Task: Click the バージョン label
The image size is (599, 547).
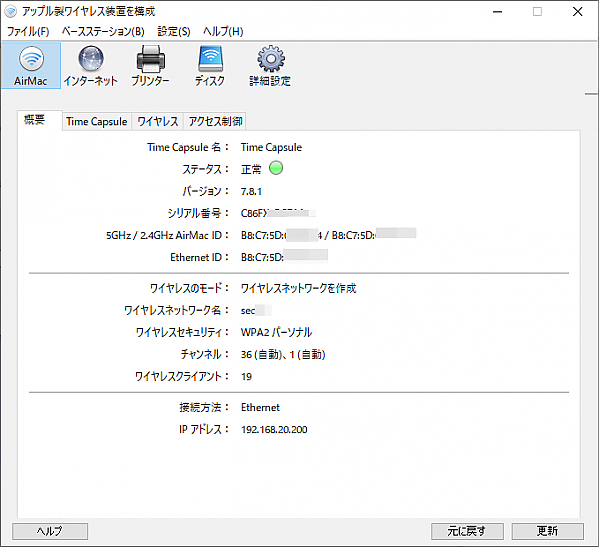Action: (206, 191)
